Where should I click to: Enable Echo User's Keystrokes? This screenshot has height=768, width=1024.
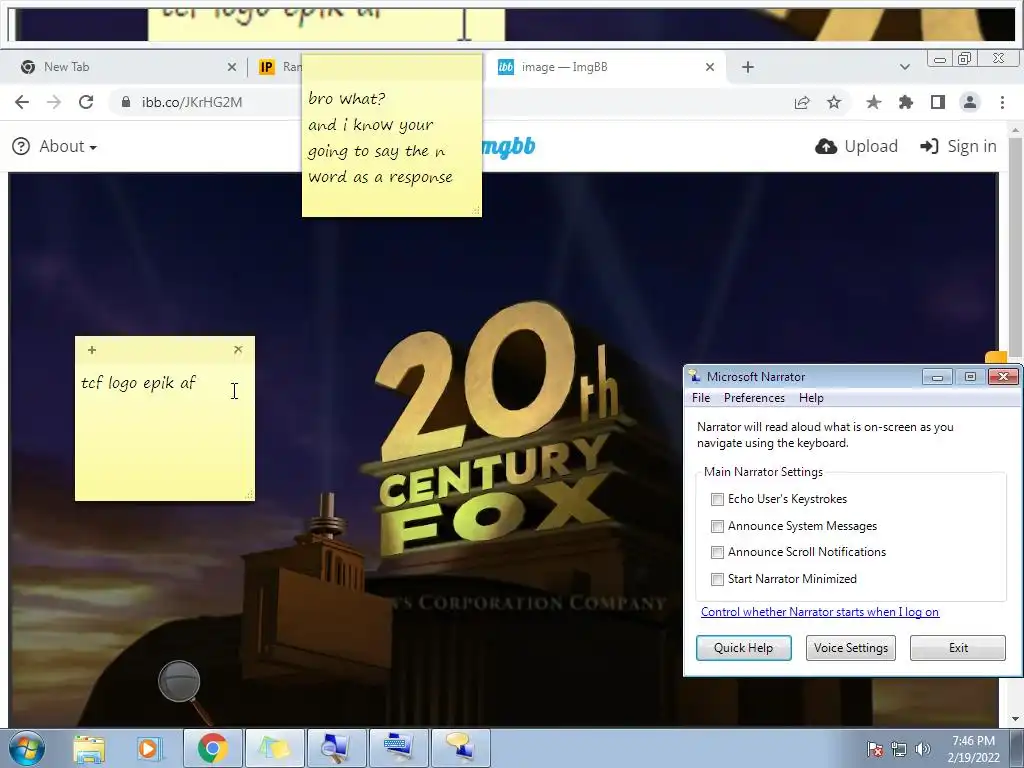point(717,500)
